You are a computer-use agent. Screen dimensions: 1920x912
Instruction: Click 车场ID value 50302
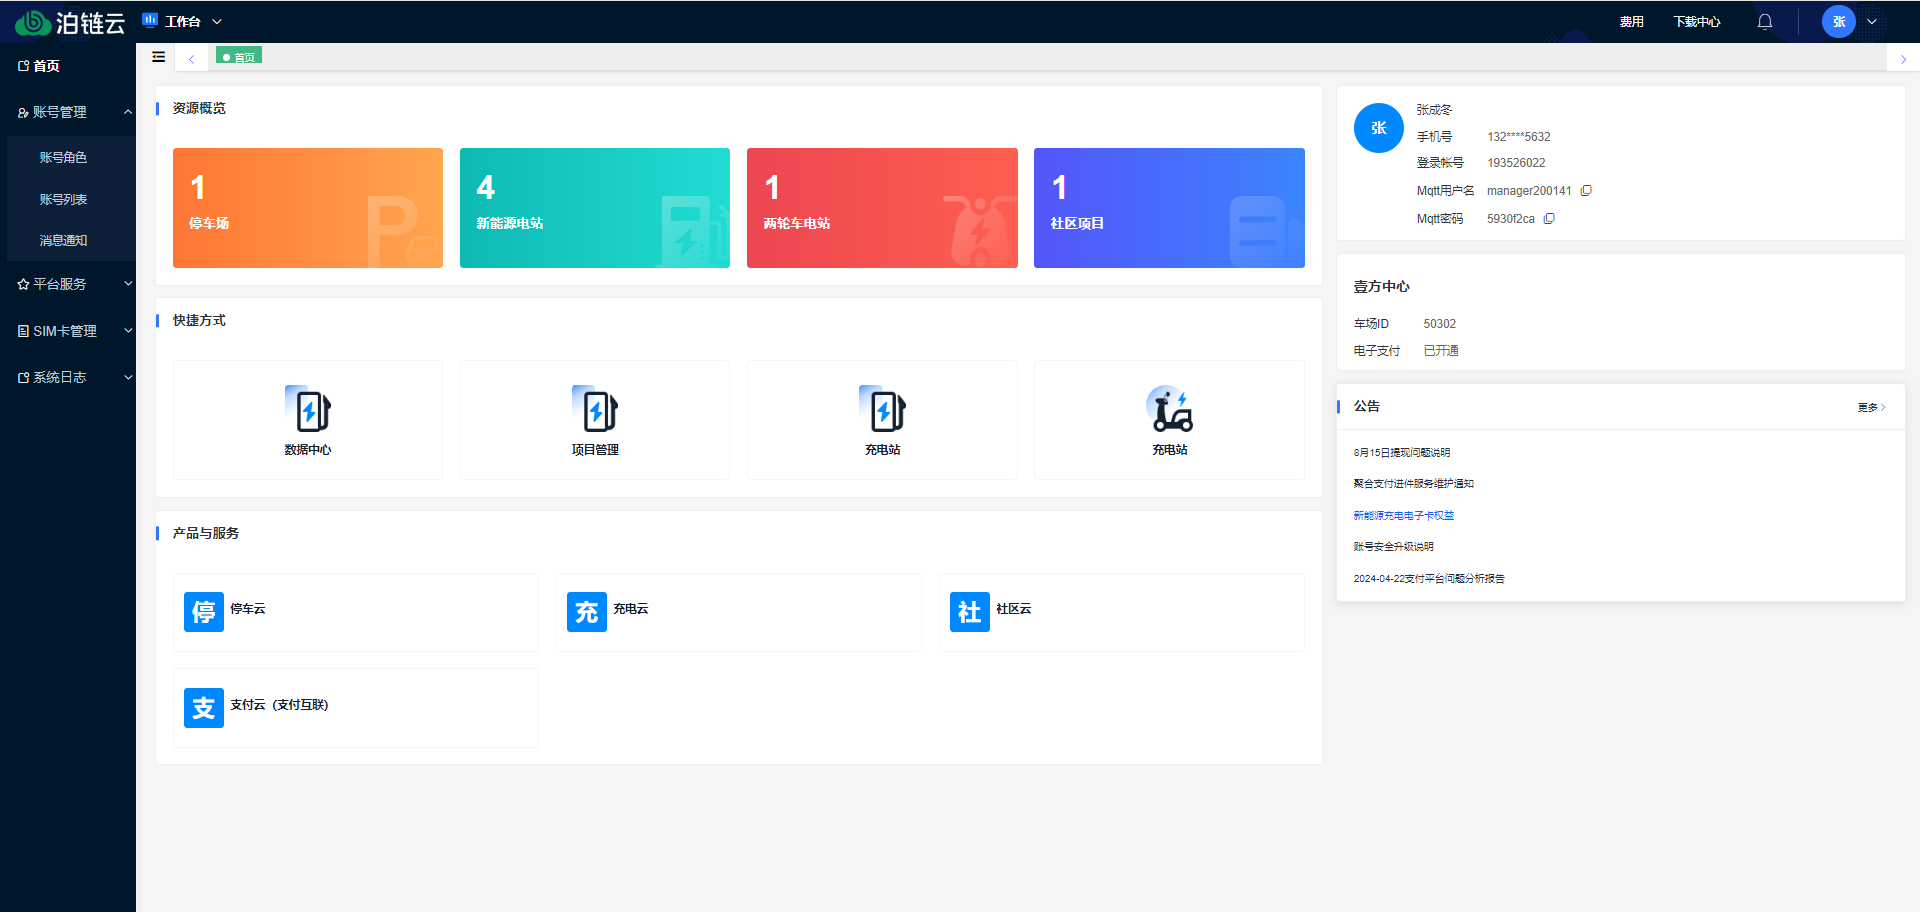tap(1439, 324)
